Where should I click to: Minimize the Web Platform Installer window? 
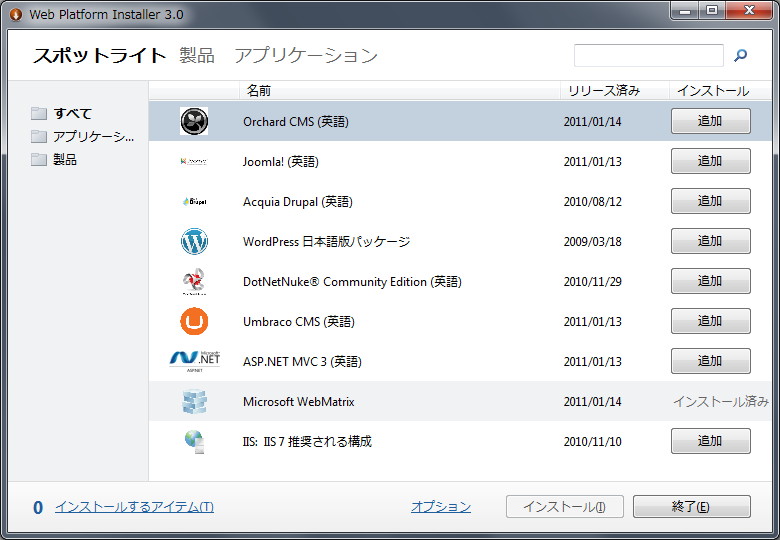[685, 10]
